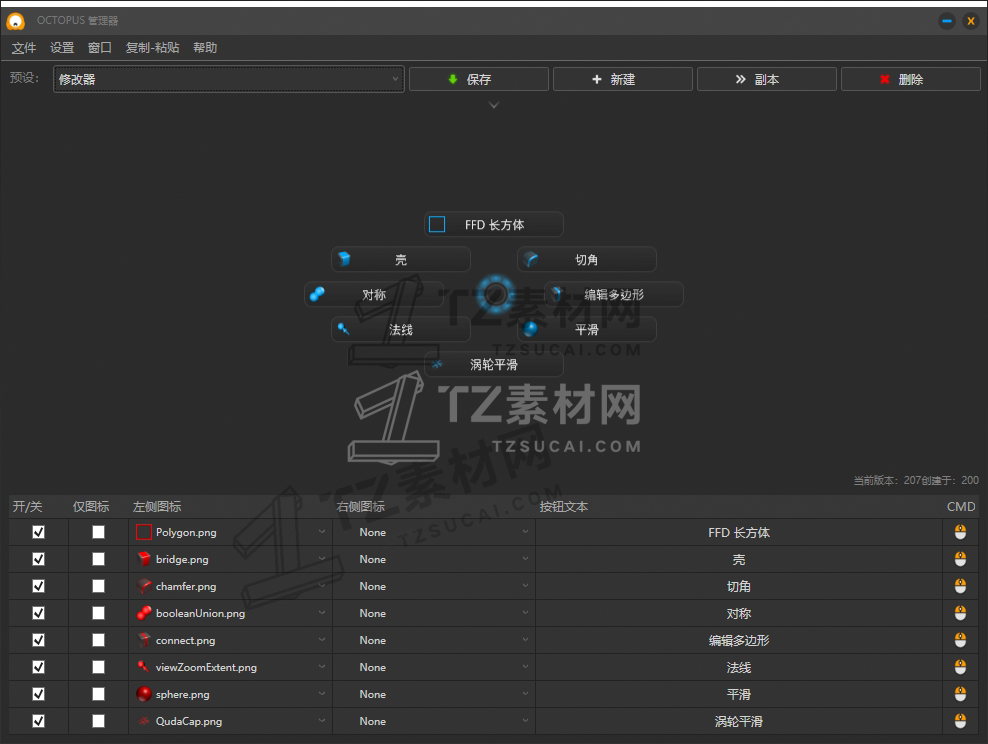Open right icon None dropdown for 涡轮平滑 row
The width and height of the screenshot is (988, 744).
click(434, 721)
